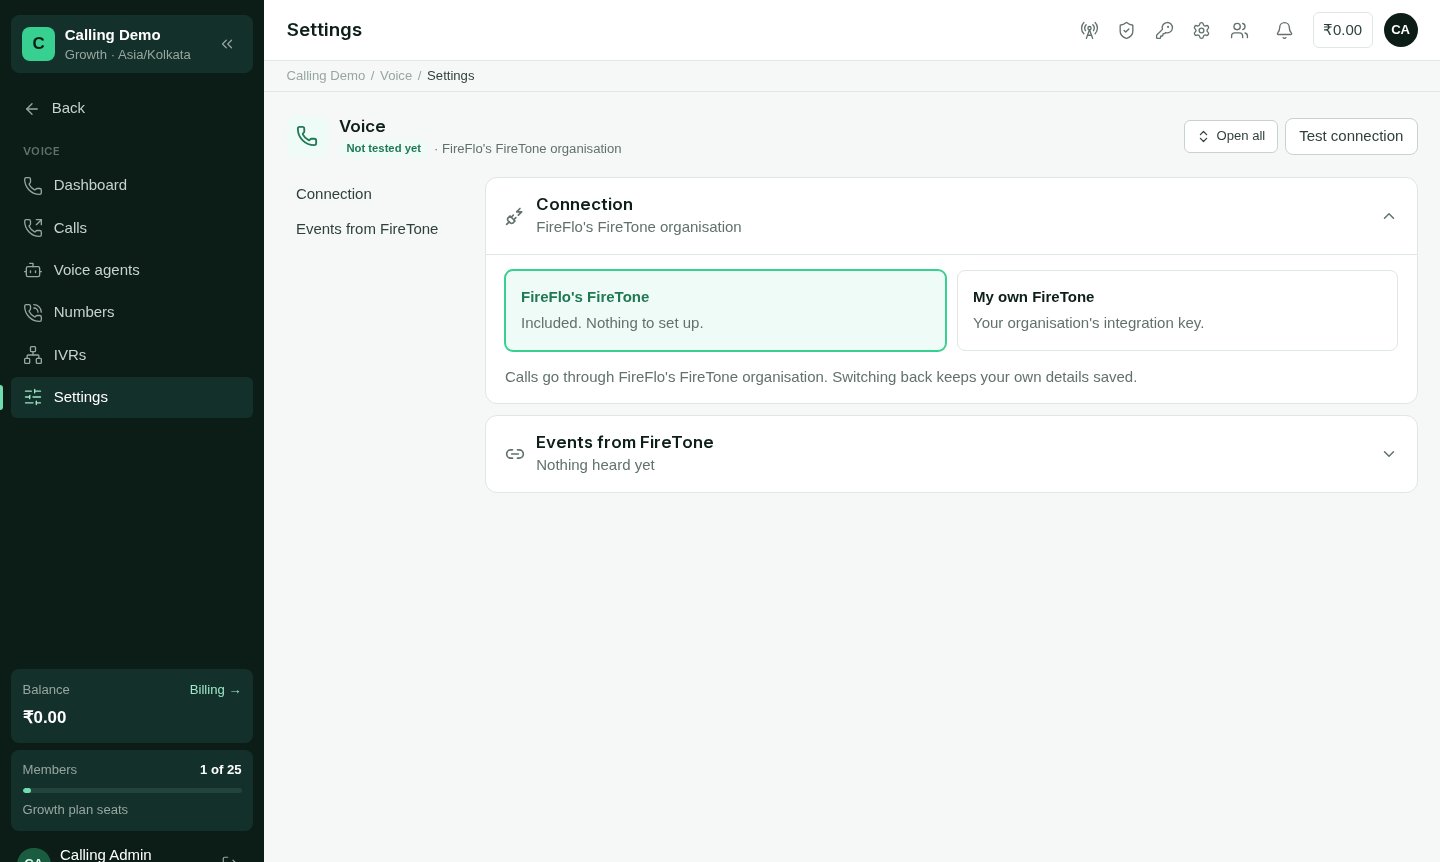Collapse the Connection section chevron

click(1389, 216)
